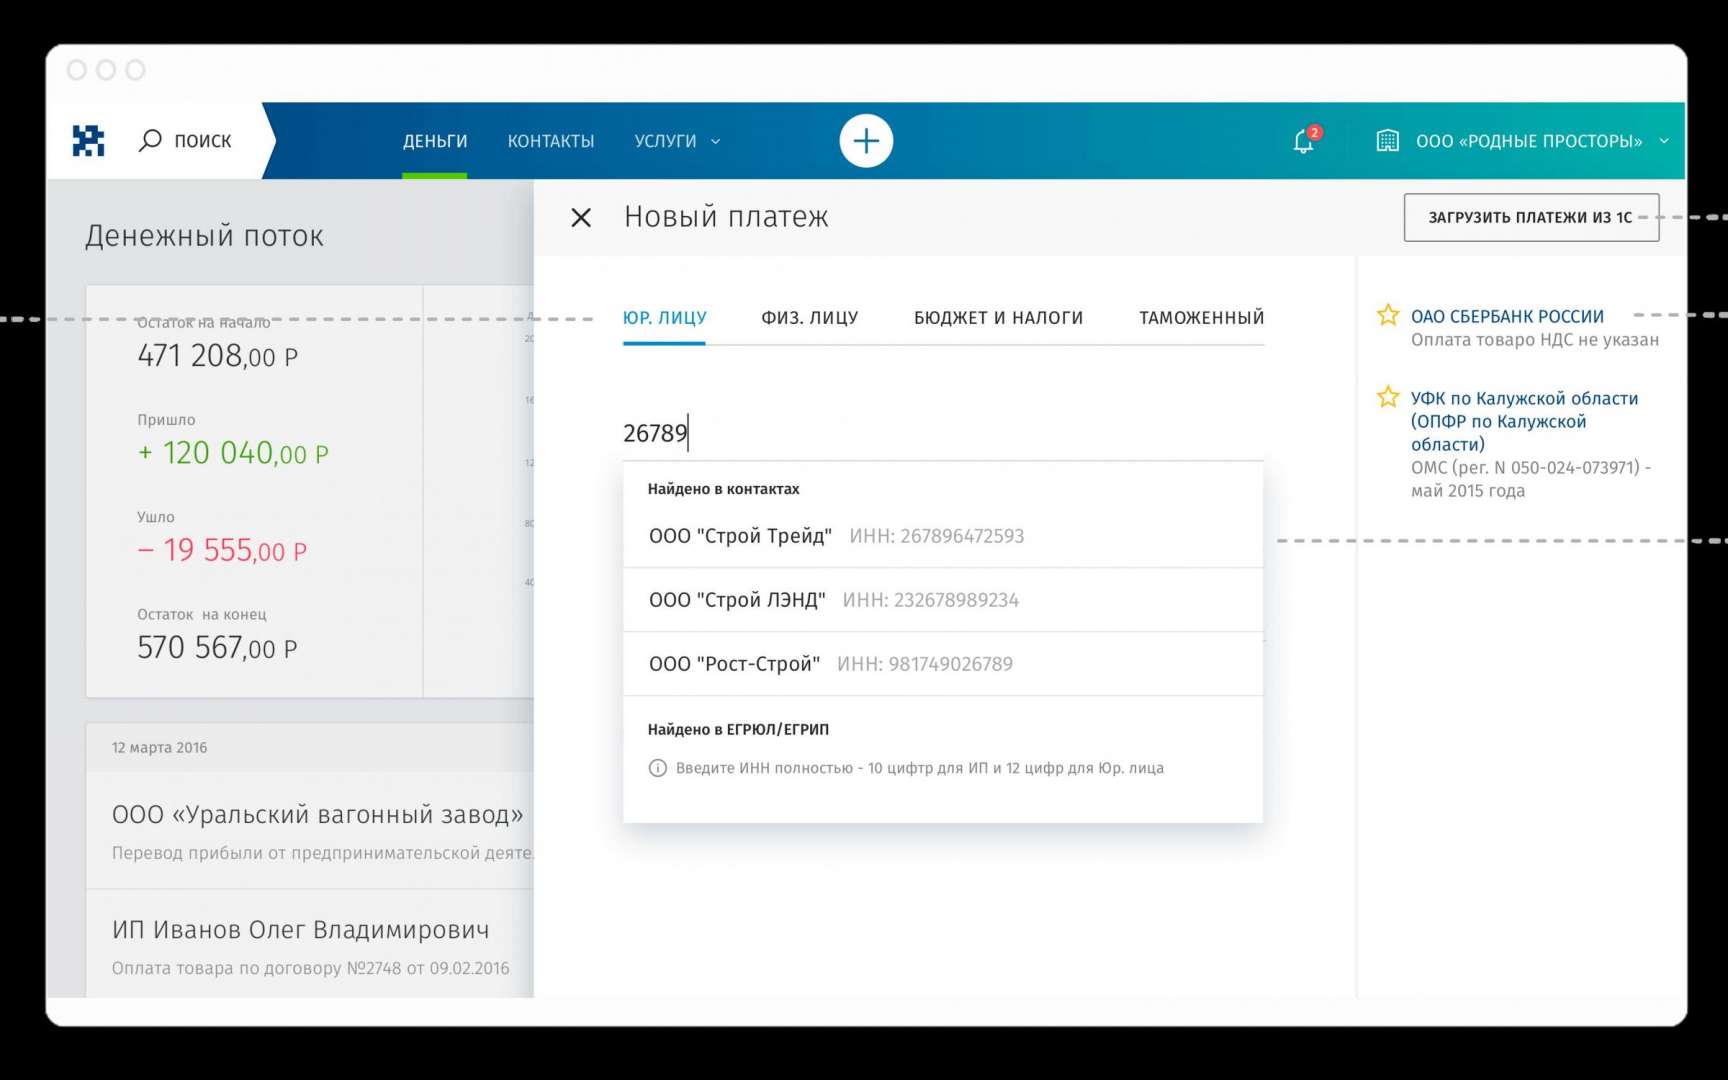Image resolution: width=1728 pixels, height=1080 pixels.
Task: Open the ДЕНЬГИ section
Action: [435, 141]
